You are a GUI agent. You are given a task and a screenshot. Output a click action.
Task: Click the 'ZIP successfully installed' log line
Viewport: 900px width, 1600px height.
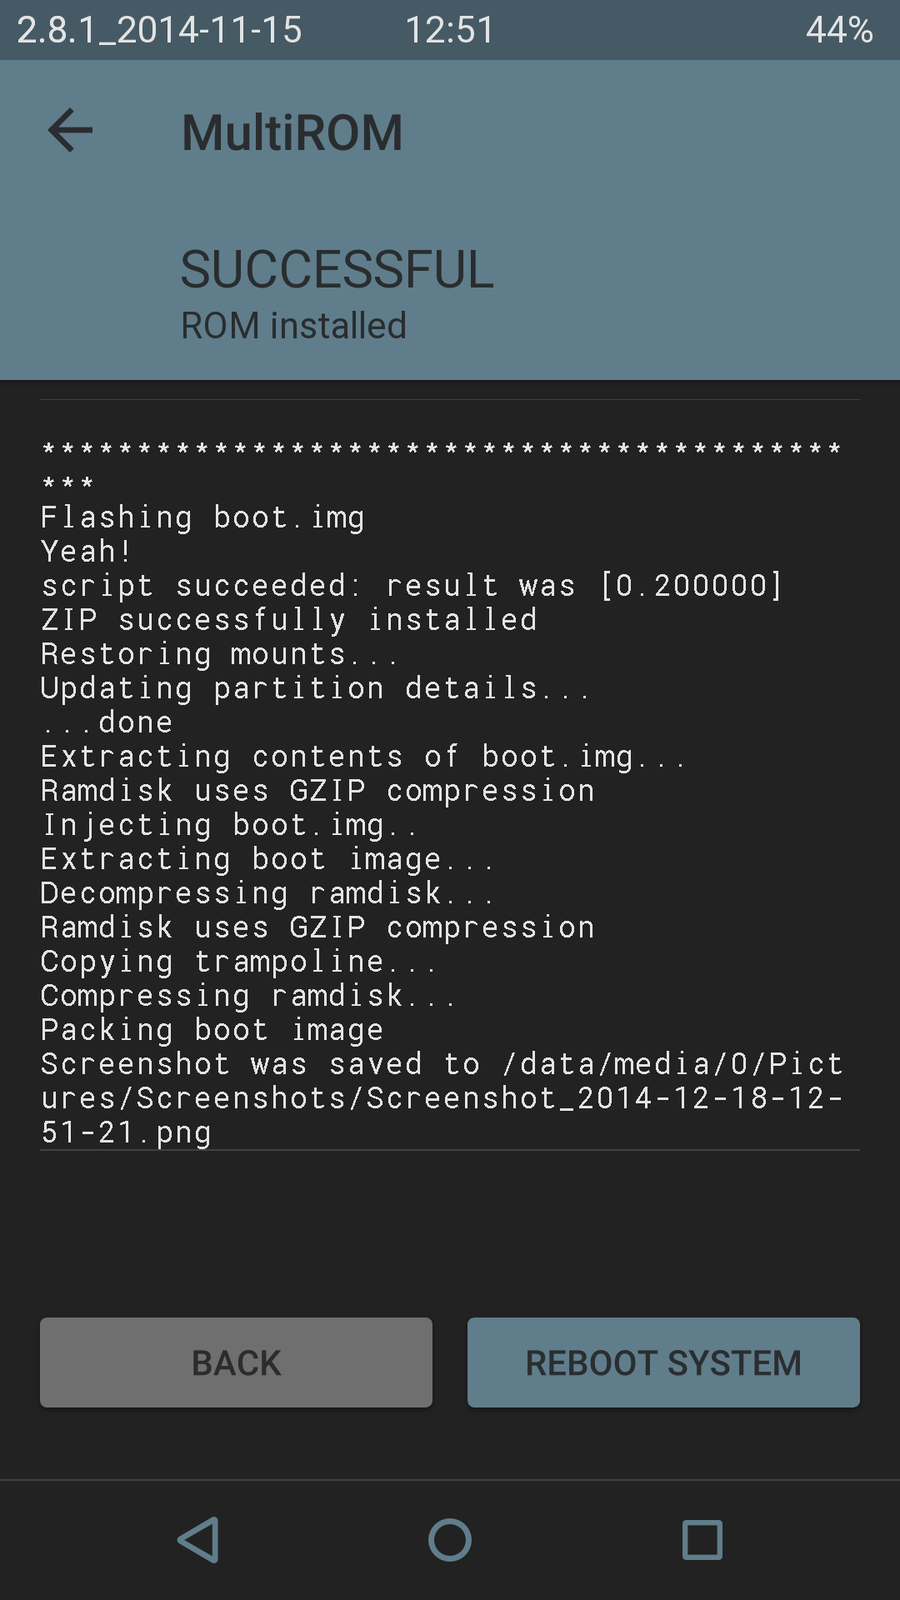[289, 620]
